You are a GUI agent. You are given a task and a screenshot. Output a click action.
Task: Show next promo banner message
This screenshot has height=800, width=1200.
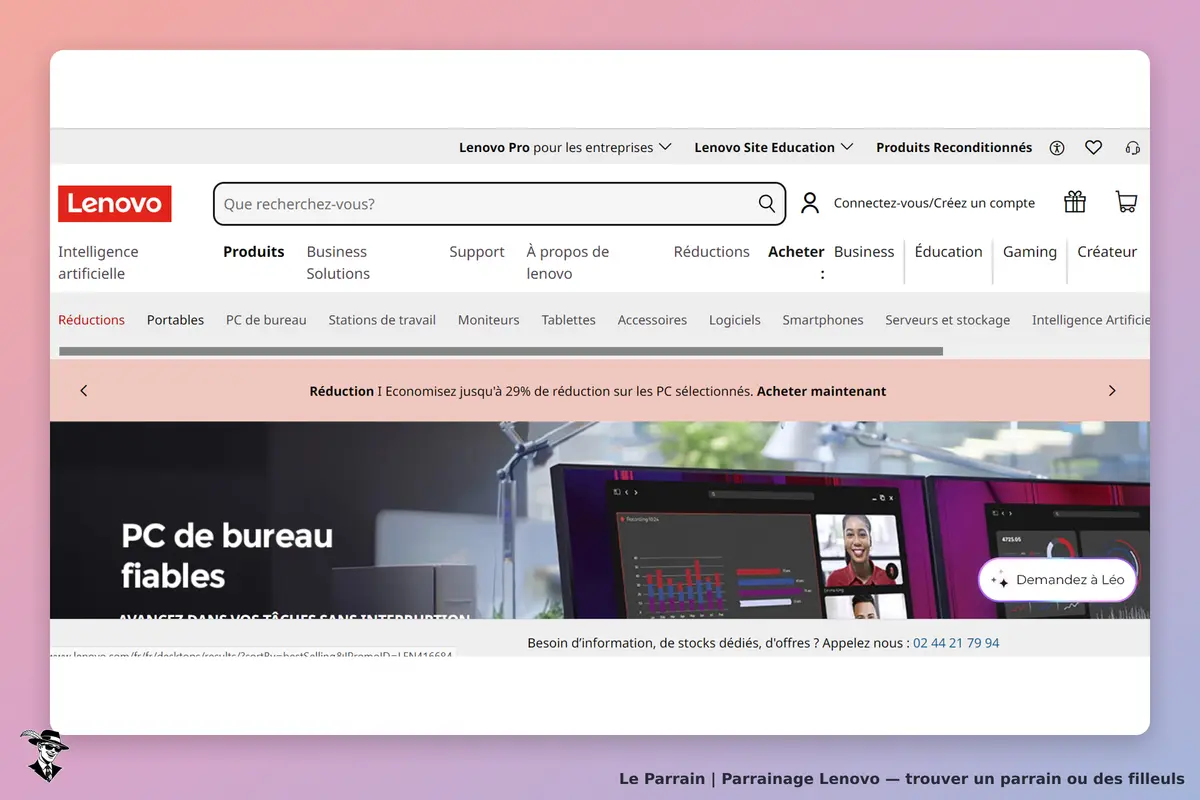point(1112,391)
